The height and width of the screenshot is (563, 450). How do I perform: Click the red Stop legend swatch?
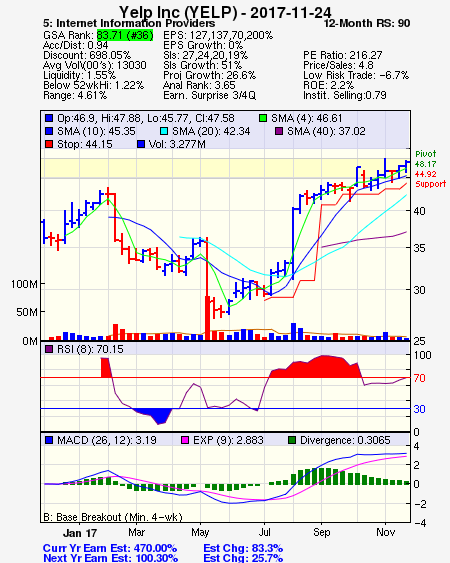point(49,144)
